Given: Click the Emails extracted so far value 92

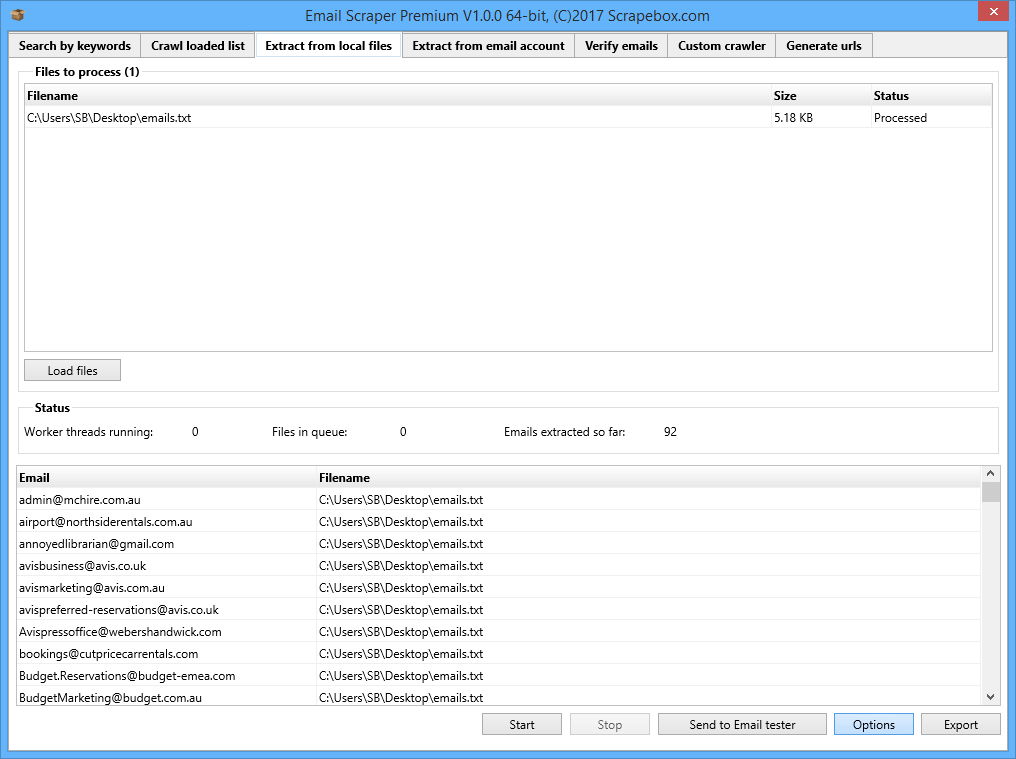Looking at the screenshot, I should pos(670,432).
